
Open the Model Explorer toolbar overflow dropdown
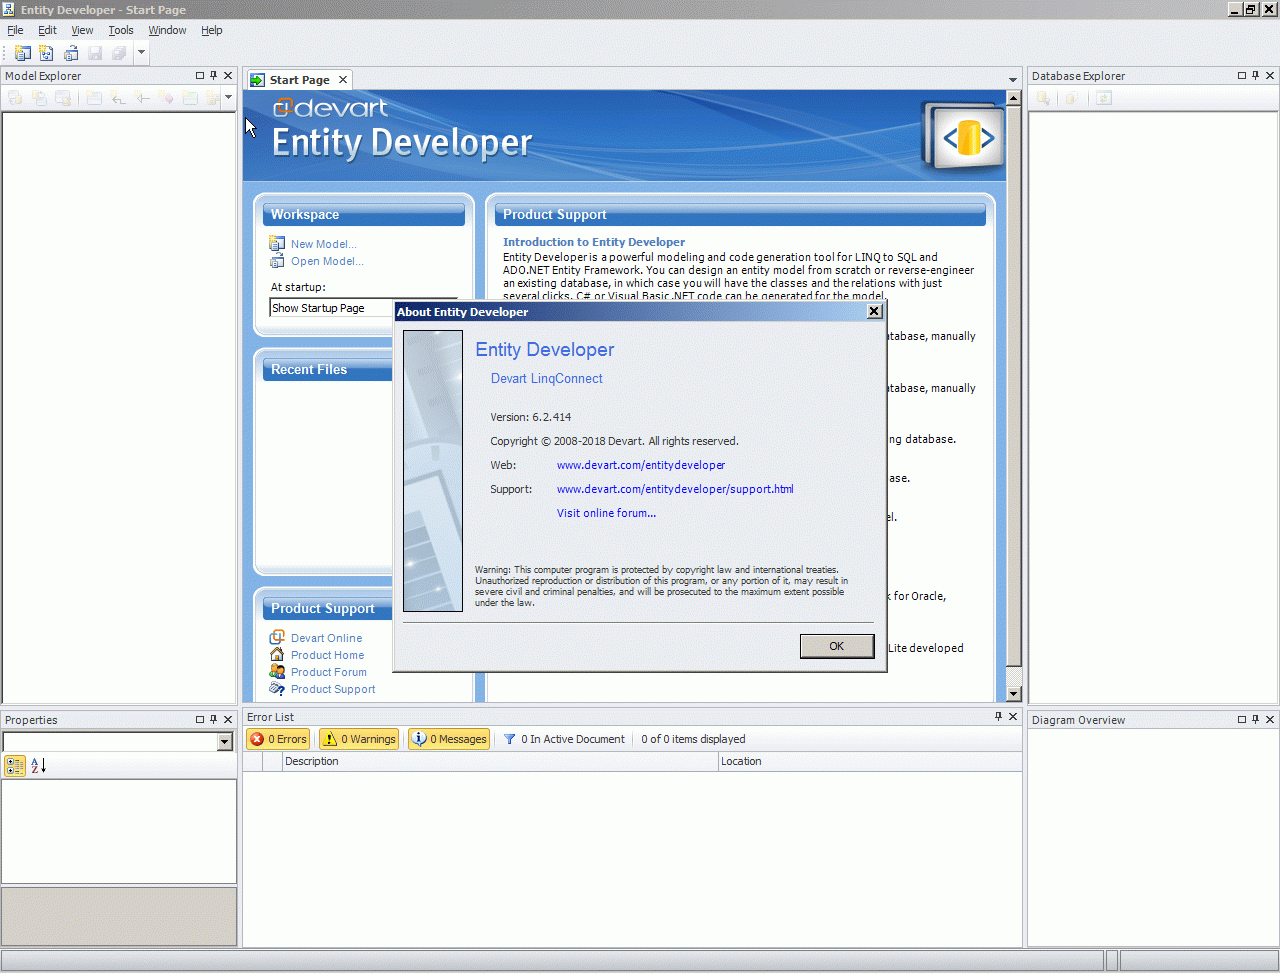click(x=229, y=98)
